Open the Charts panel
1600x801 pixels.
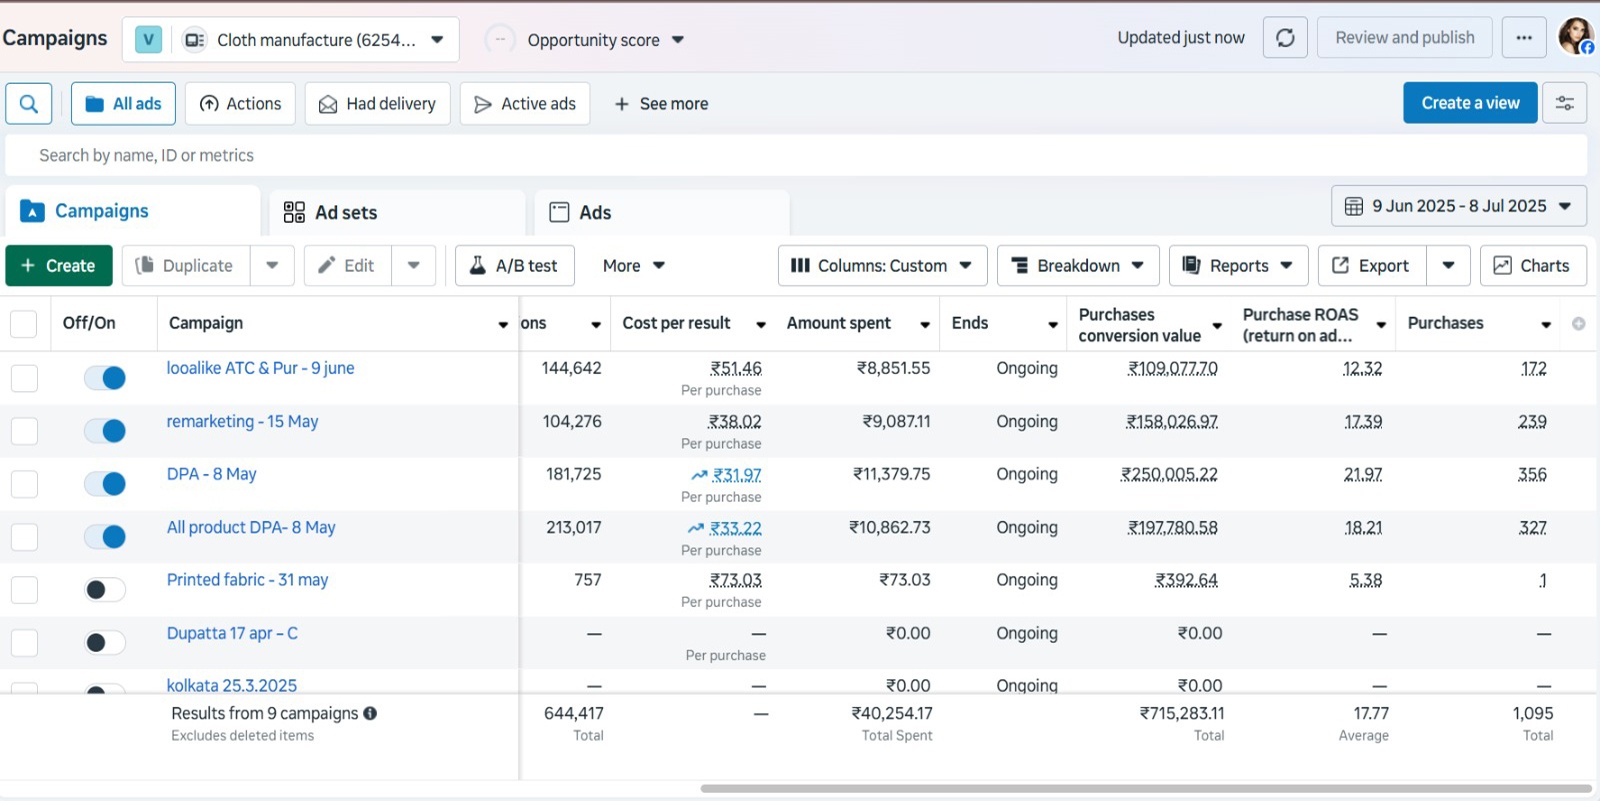(x=1532, y=266)
